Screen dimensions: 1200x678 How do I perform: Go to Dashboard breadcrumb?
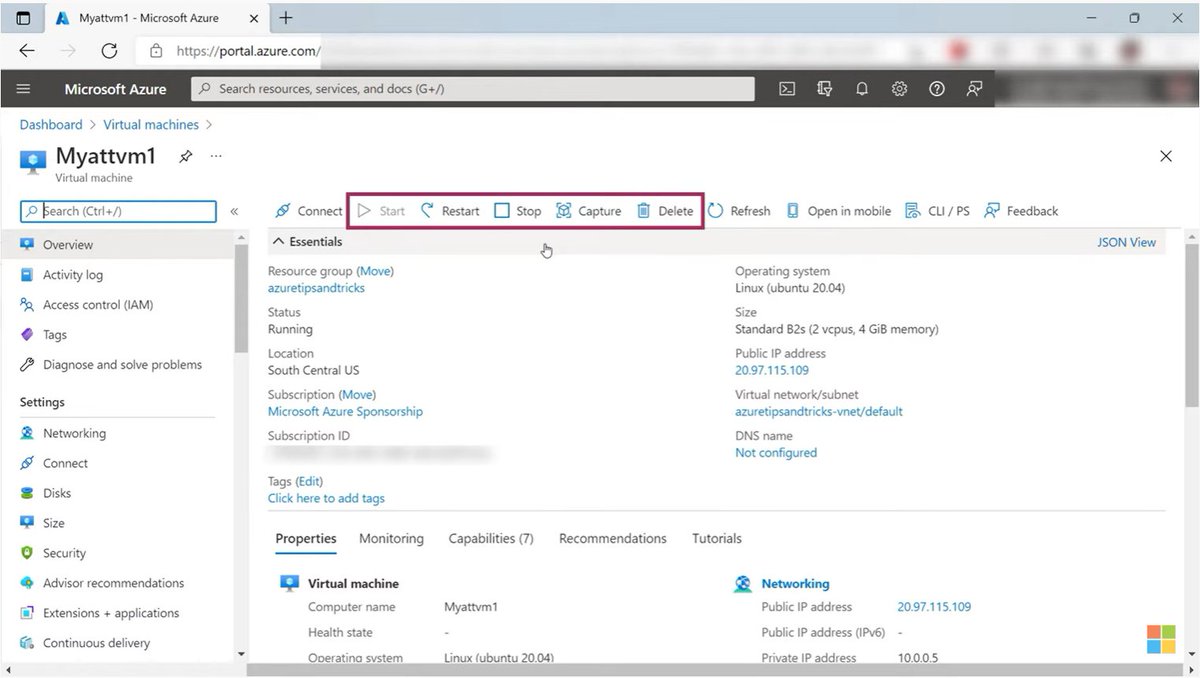[51, 125]
